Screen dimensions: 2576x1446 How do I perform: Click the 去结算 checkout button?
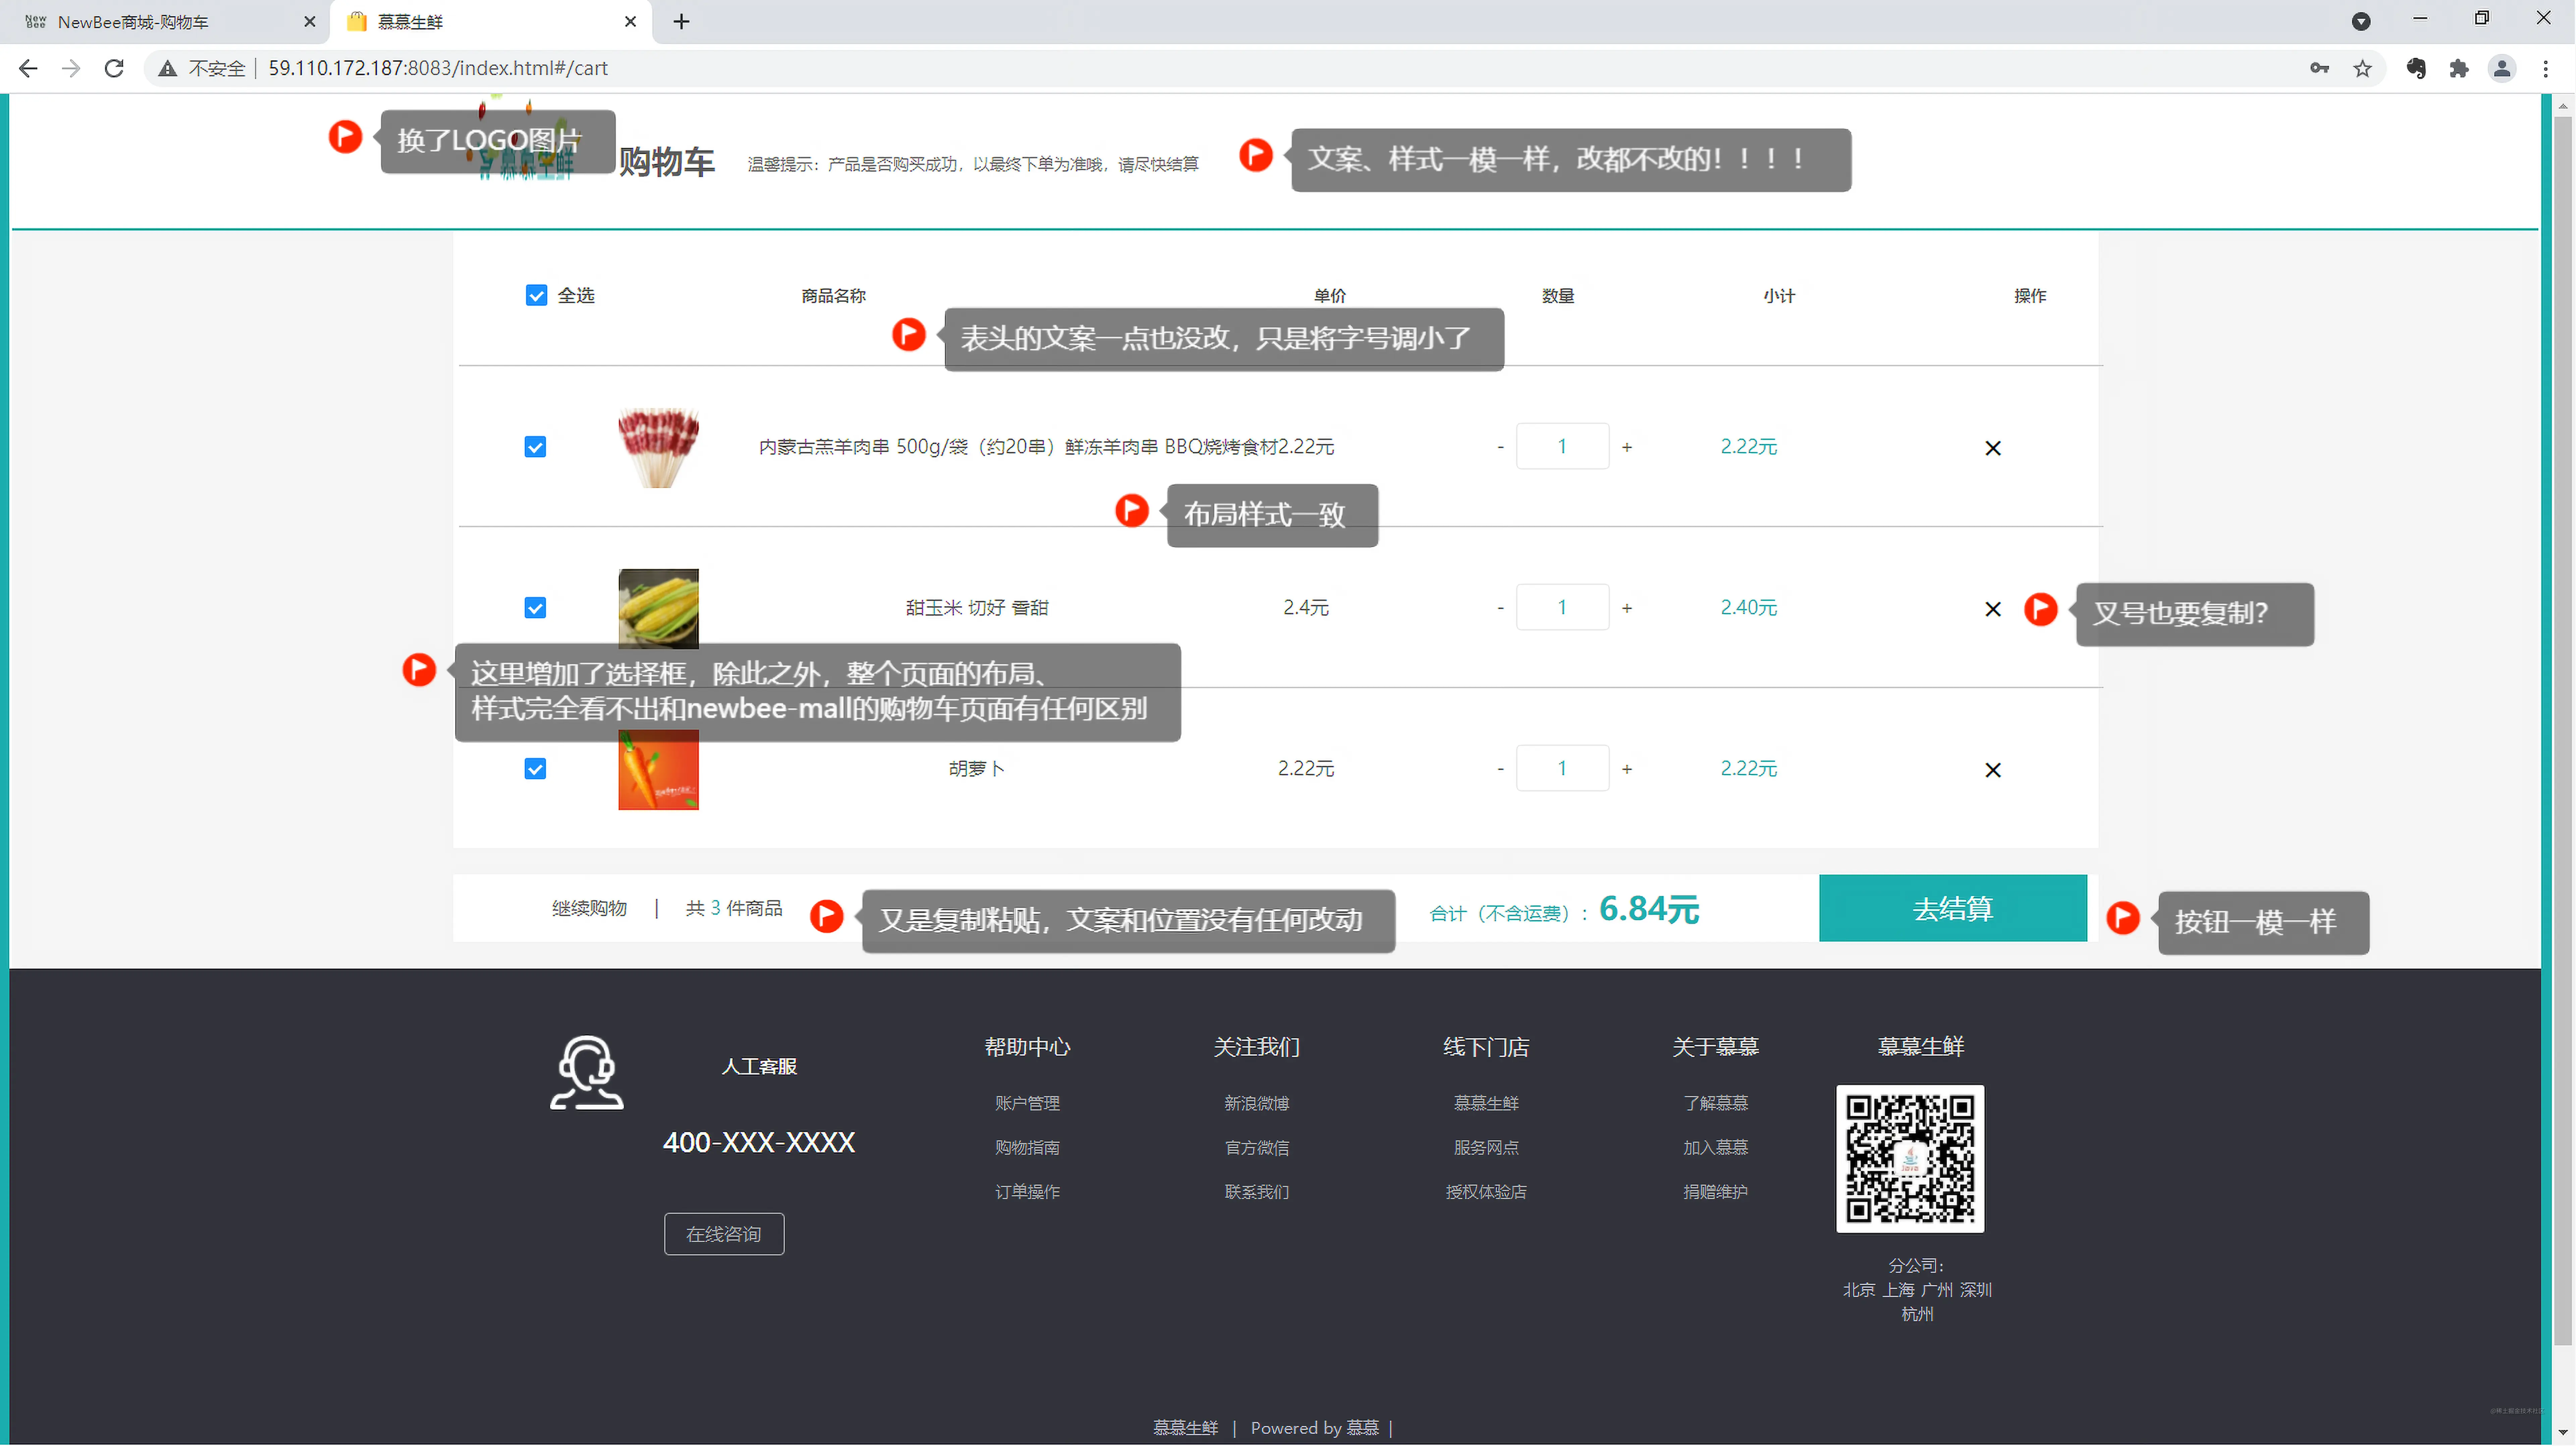1953,908
